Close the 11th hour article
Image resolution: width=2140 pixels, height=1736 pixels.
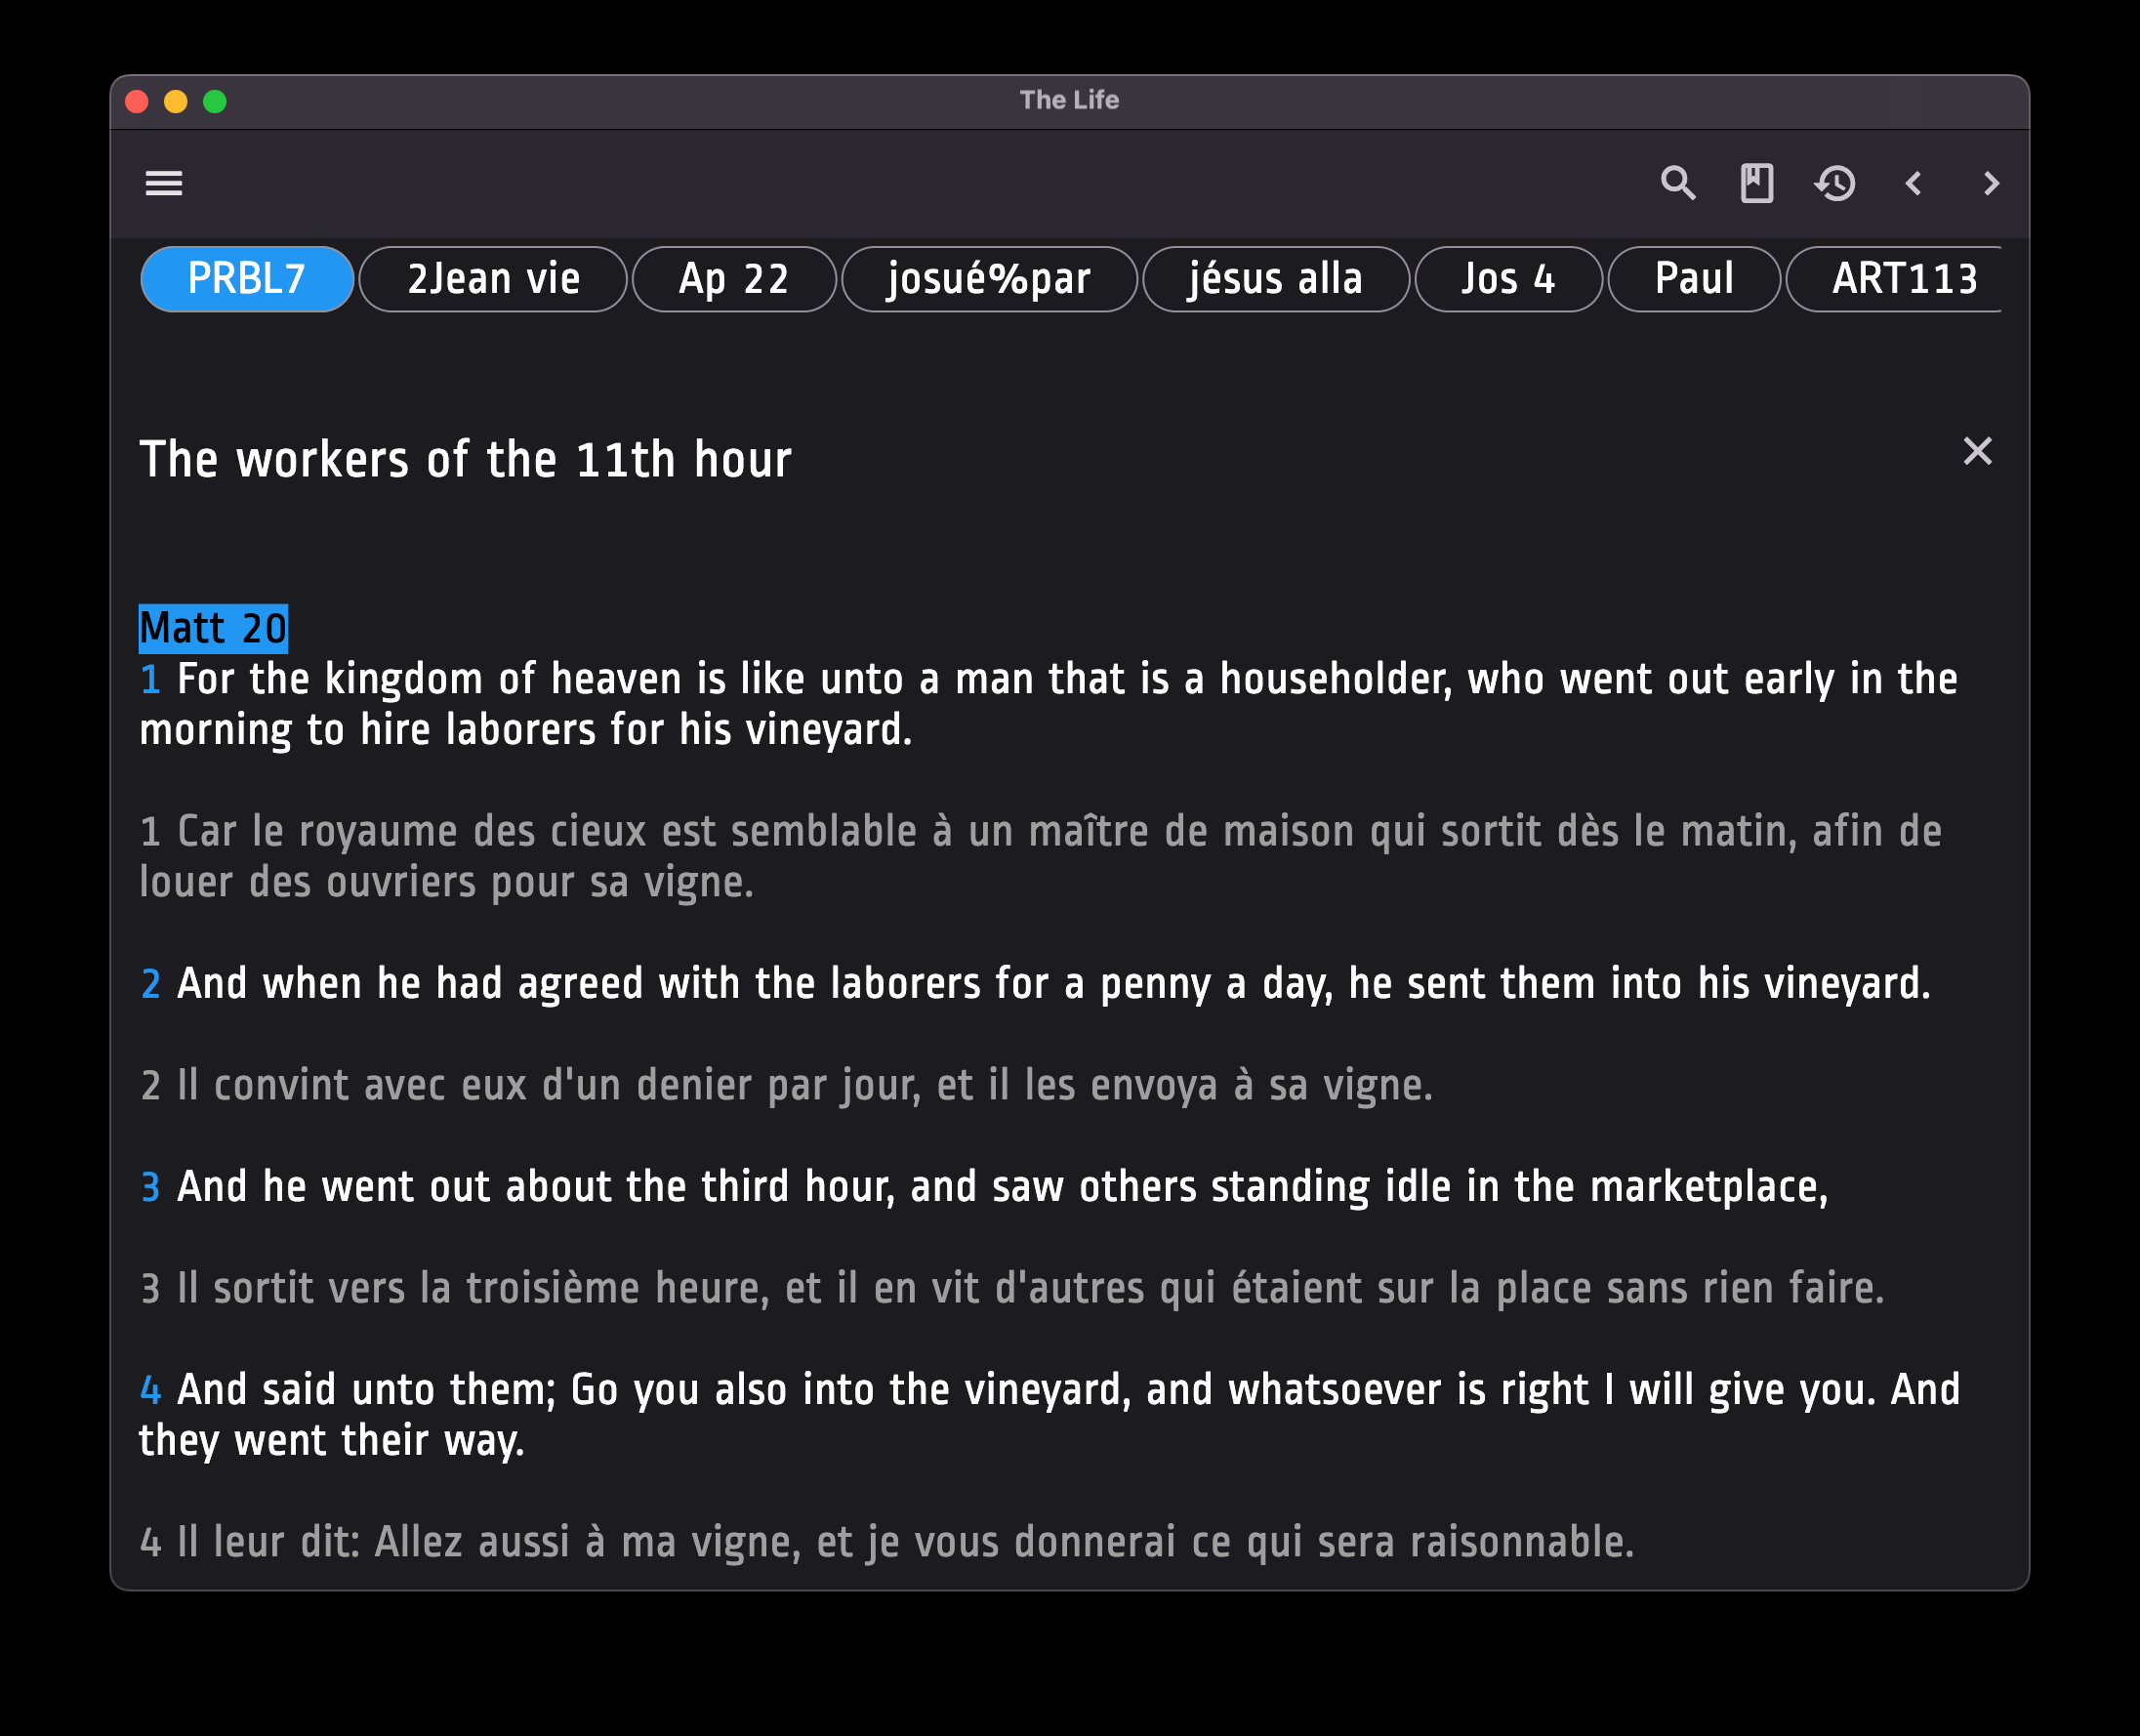point(1977,452)
